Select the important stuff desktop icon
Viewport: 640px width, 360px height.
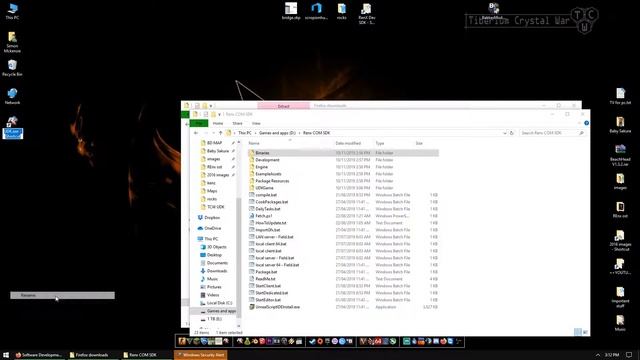point(620,297)
